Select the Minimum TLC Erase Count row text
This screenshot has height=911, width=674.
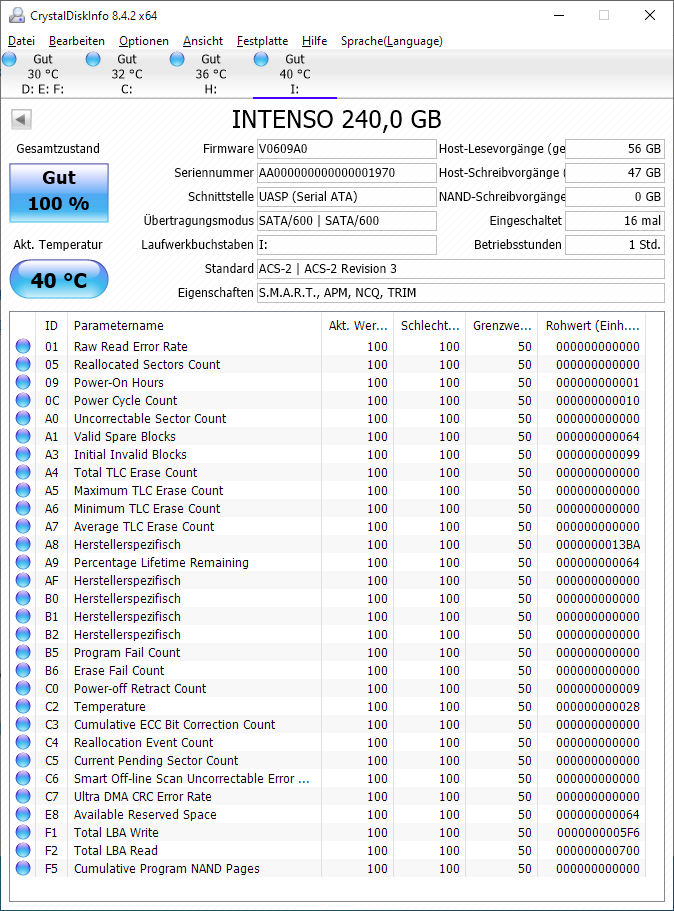pos(147,508)
